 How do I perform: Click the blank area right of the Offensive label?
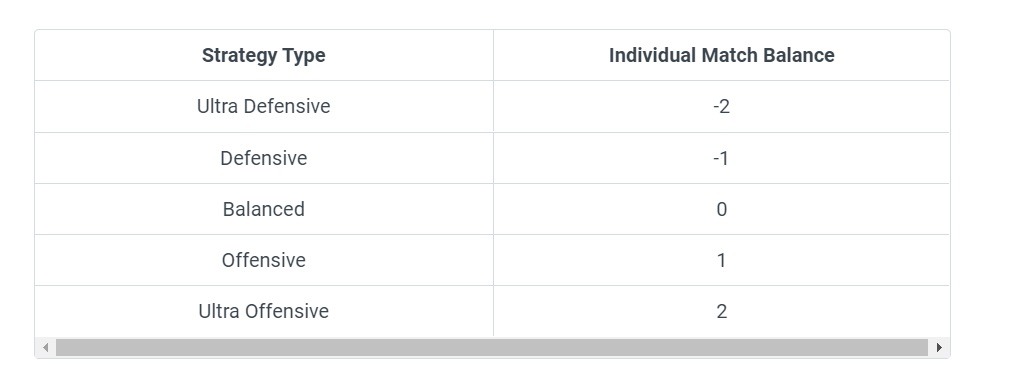(x=400, y=261)
